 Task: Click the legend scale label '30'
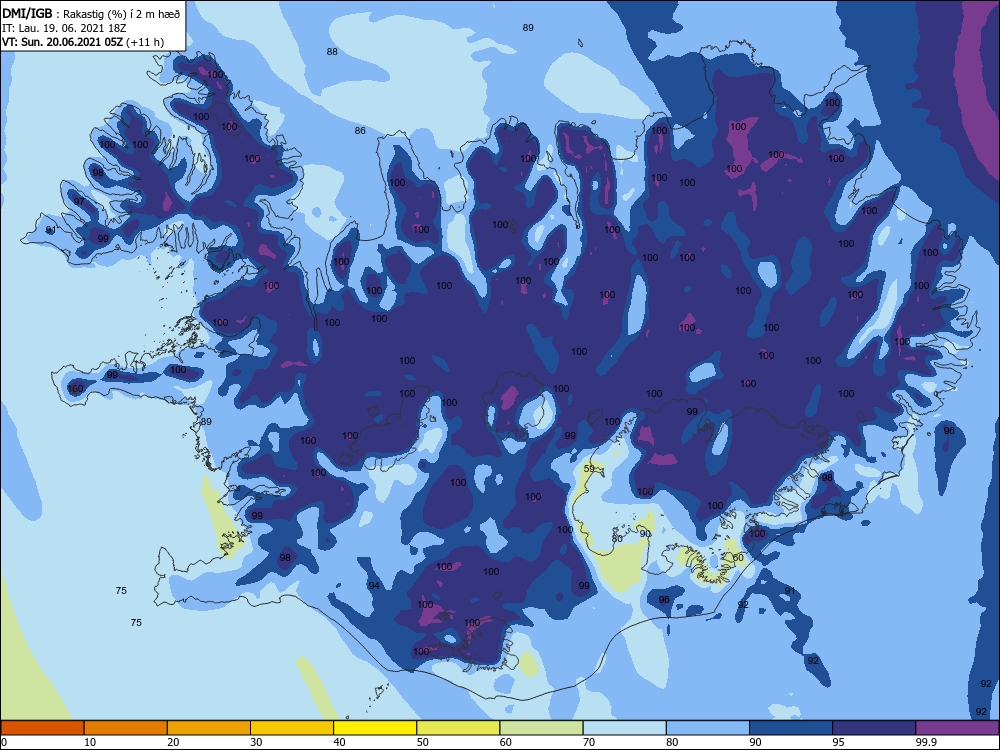(x=256, y=742)
